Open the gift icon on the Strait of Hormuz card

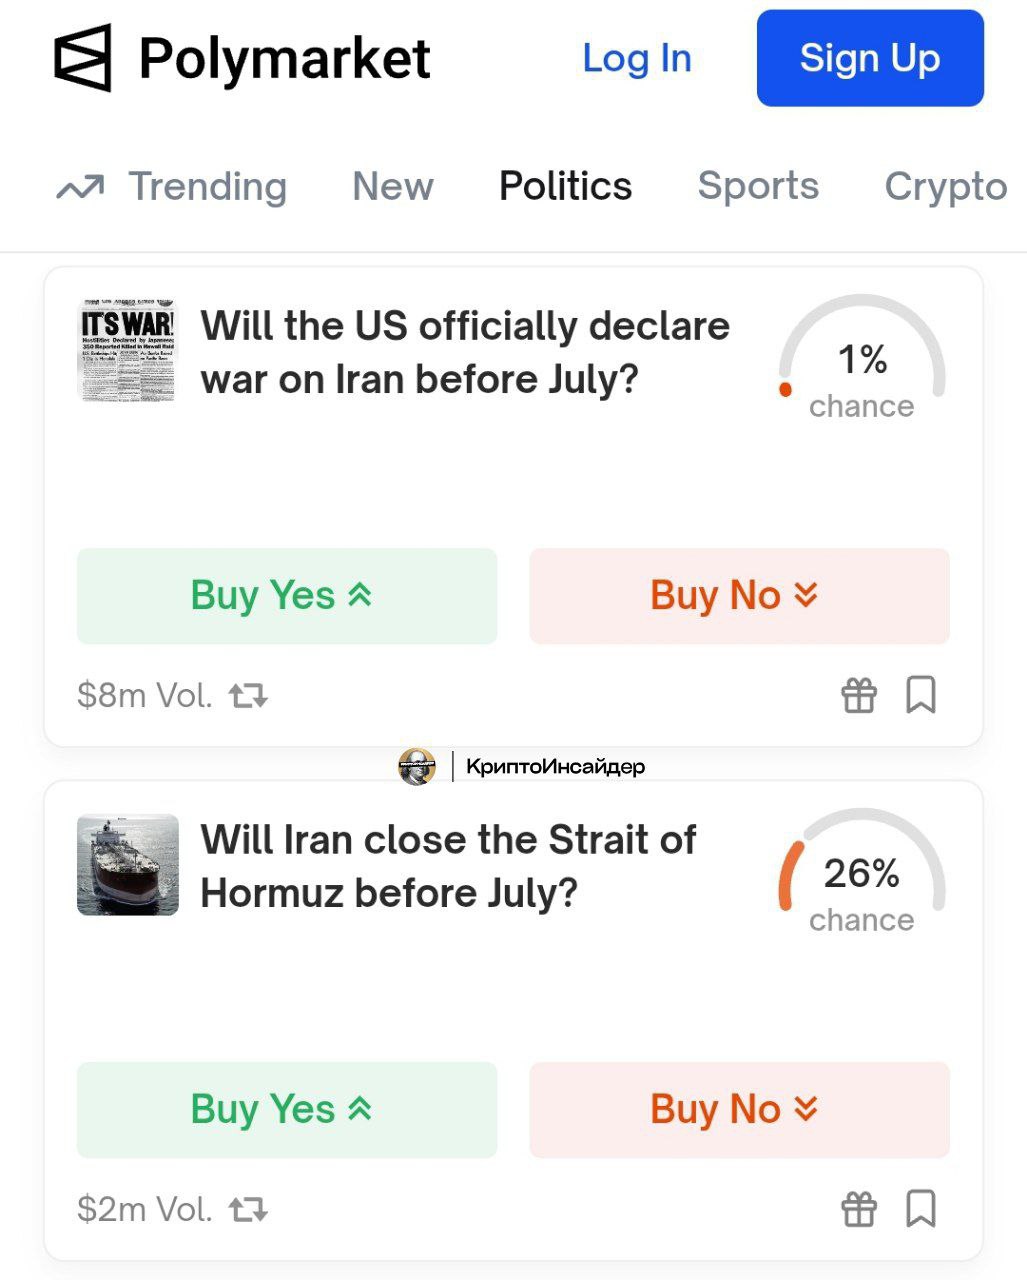click(x=859, y=1209)
